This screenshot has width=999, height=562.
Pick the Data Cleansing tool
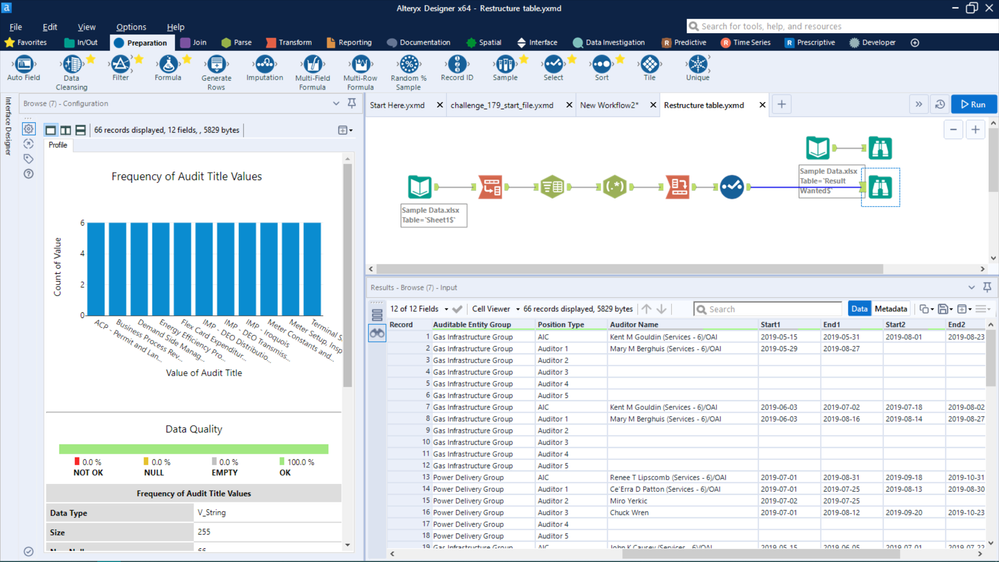[x=71, y=73]
